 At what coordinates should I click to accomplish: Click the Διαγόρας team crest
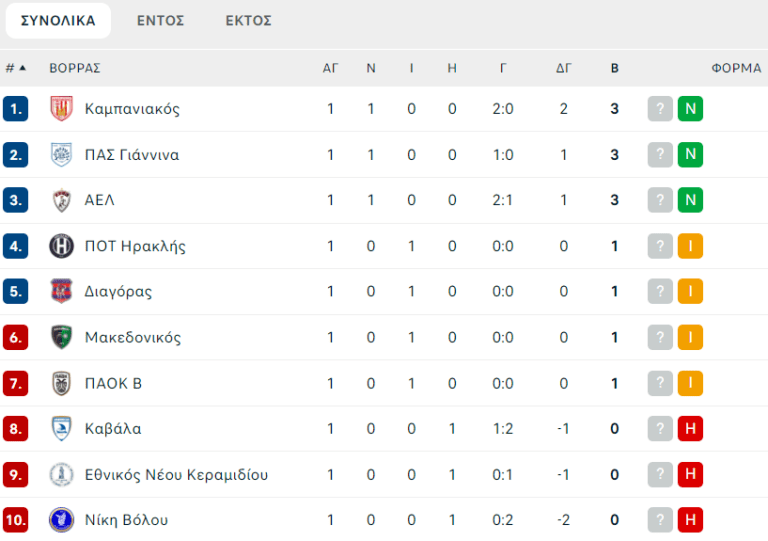(x=61, y=292)
